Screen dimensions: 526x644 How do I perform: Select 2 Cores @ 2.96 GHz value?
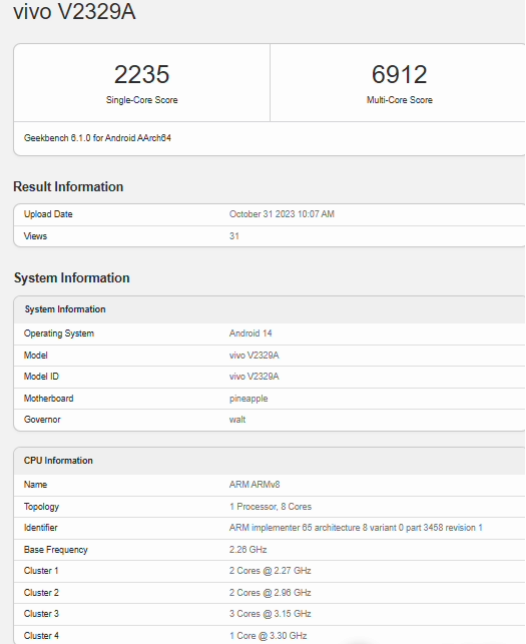pyautogui.click(x=270, y=593)
